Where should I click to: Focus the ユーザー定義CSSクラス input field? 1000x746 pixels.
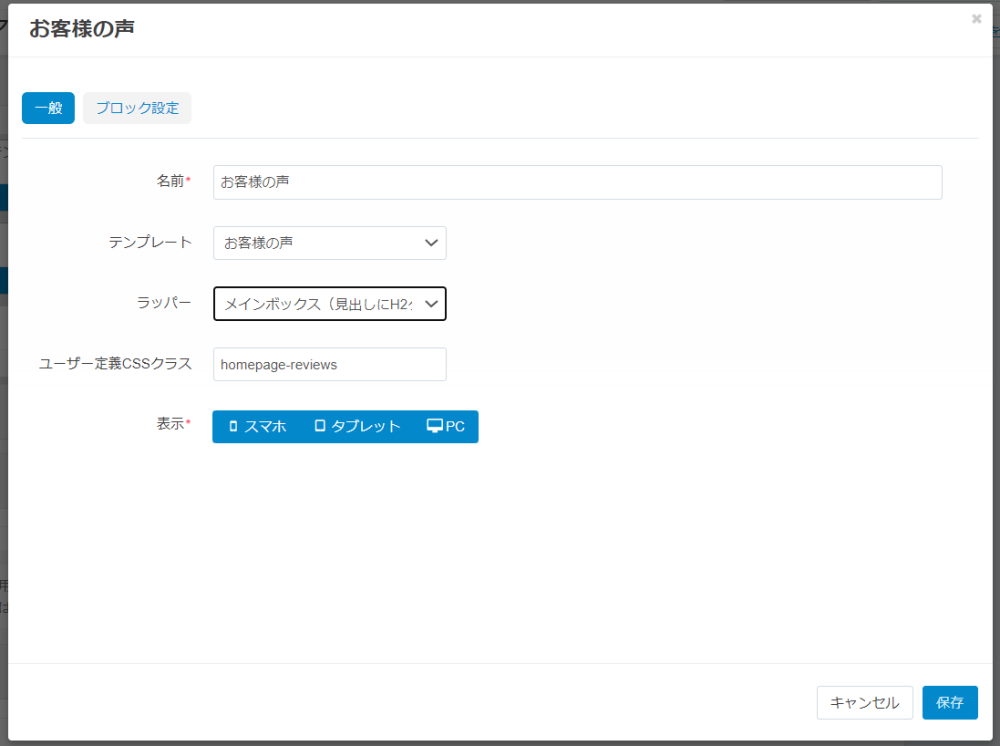pyautogui.click(x=329, y=365)
